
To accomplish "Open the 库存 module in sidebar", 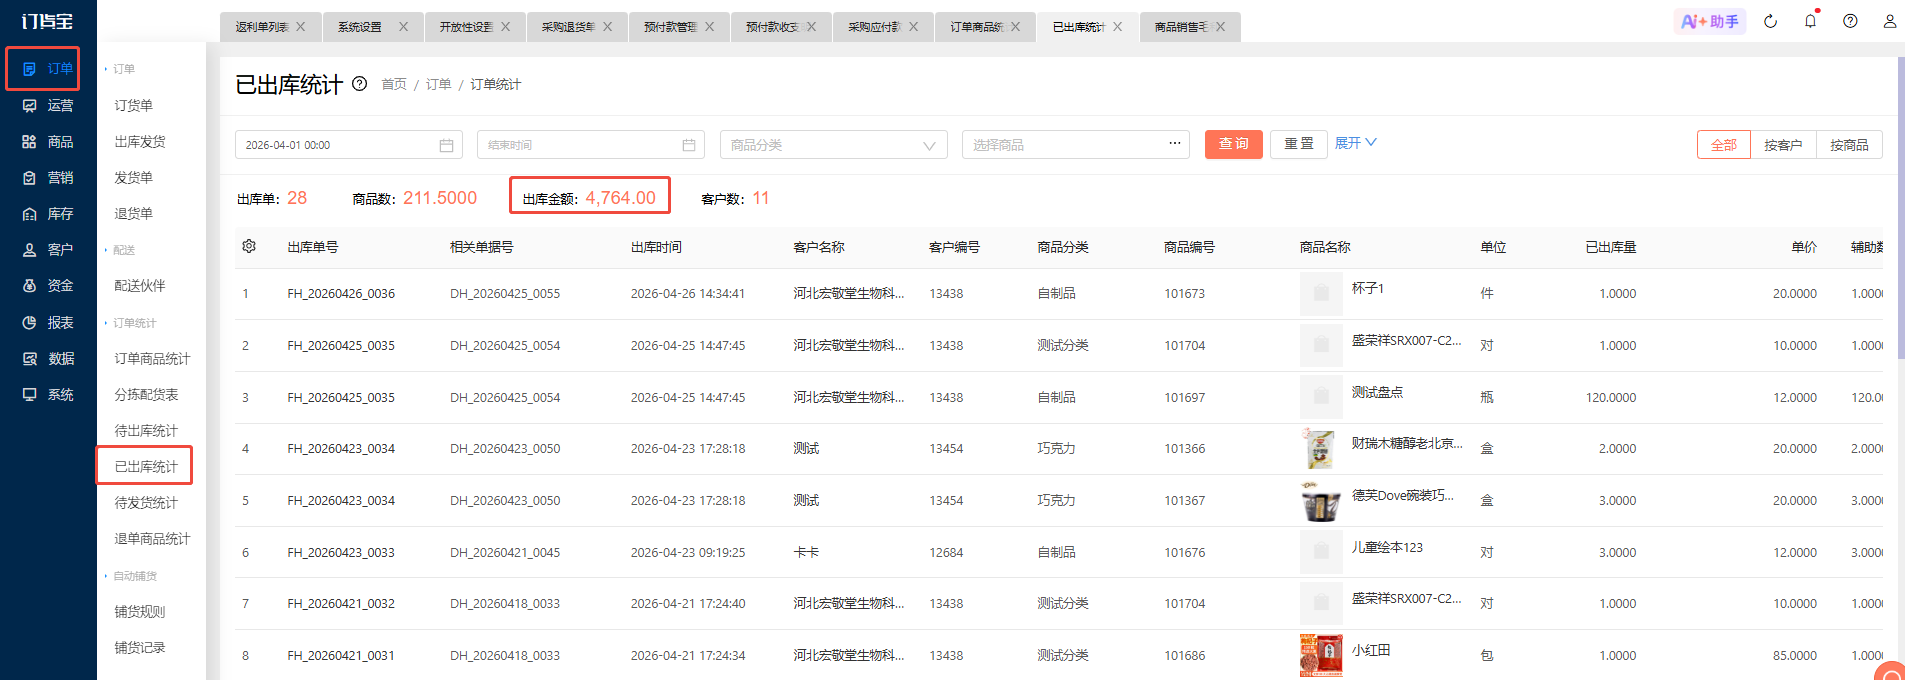I will pyautogui.click(x=48, y=214).
